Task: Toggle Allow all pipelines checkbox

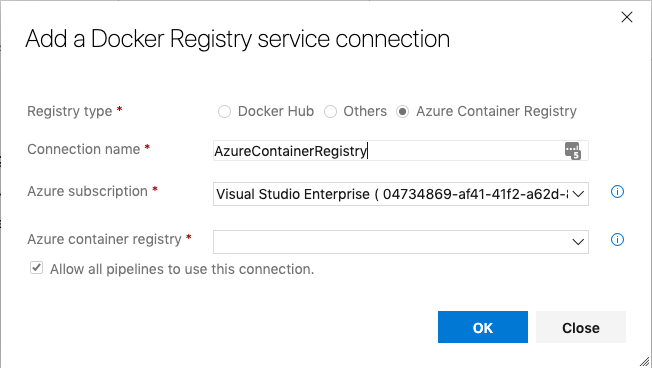Action: point(37,268)
